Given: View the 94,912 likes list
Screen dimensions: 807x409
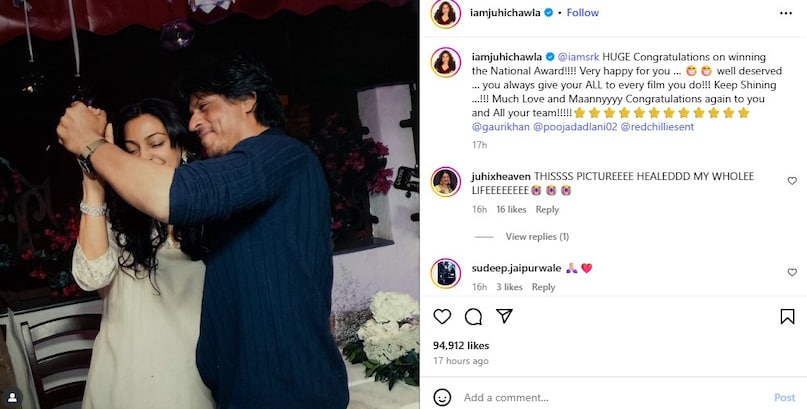Looking at the screenshot, I should coord(461,346).
